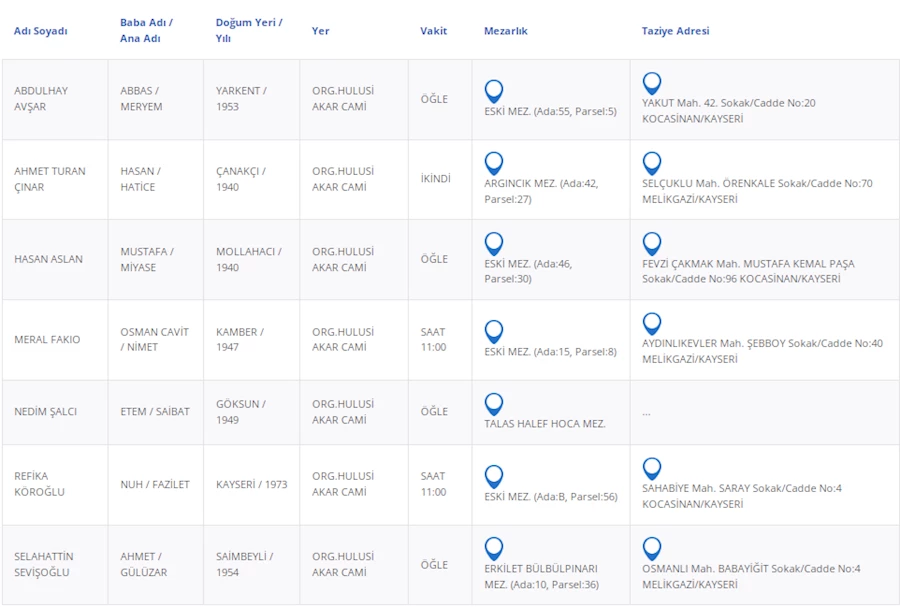Open Osmanlı Mah. Babayiğit address pin
This screenshot has height=607, width=900.
[652, 548]
